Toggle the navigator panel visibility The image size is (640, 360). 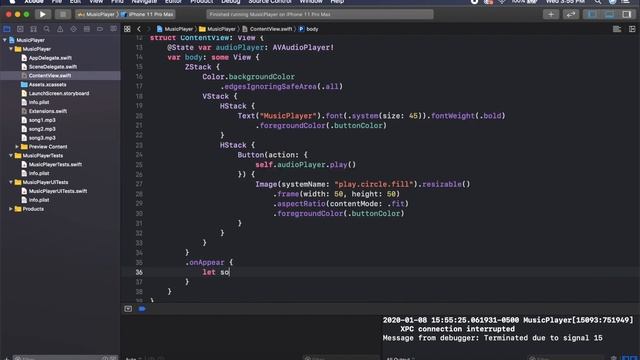coord(592,14)
